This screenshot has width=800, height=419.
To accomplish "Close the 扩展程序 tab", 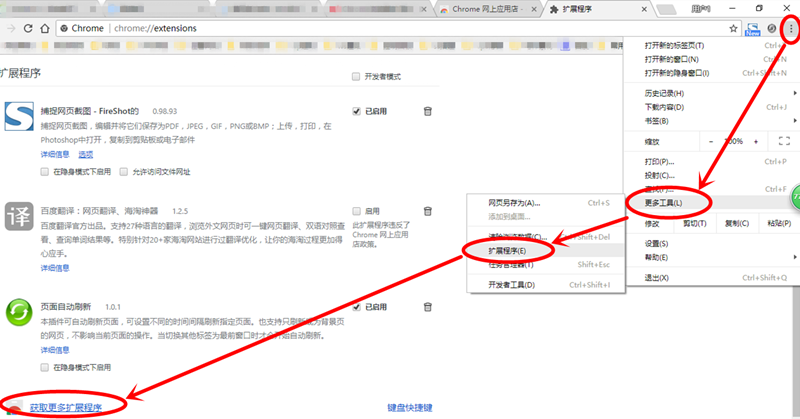I will tap(644, 9).
